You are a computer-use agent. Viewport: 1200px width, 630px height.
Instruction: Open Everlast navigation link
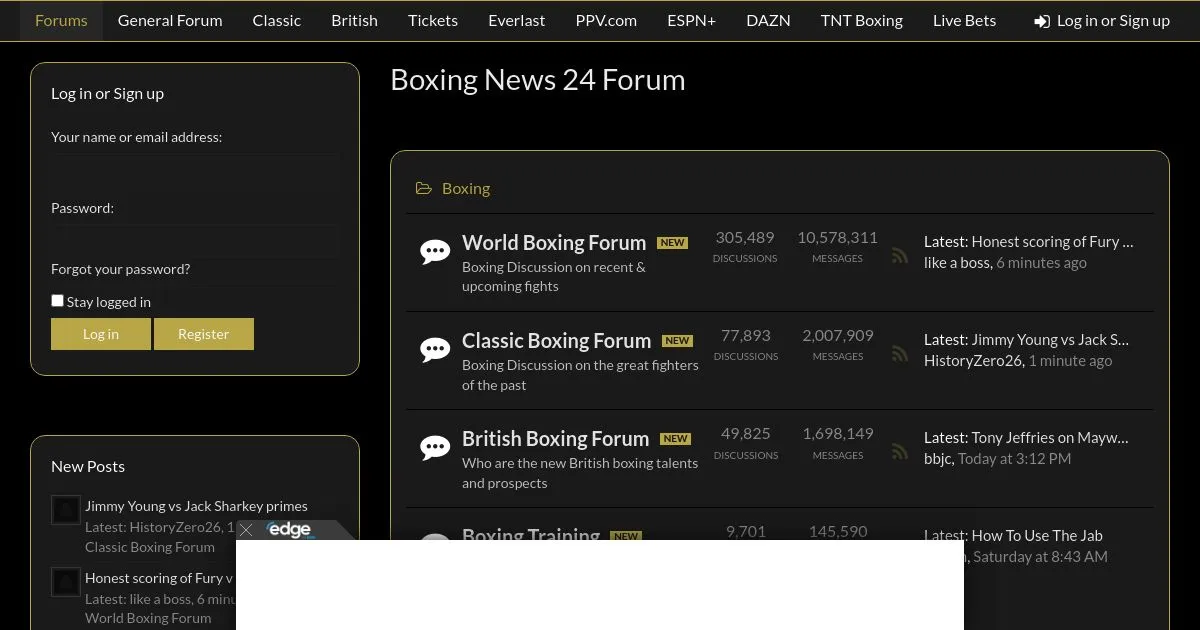point(517,20)
